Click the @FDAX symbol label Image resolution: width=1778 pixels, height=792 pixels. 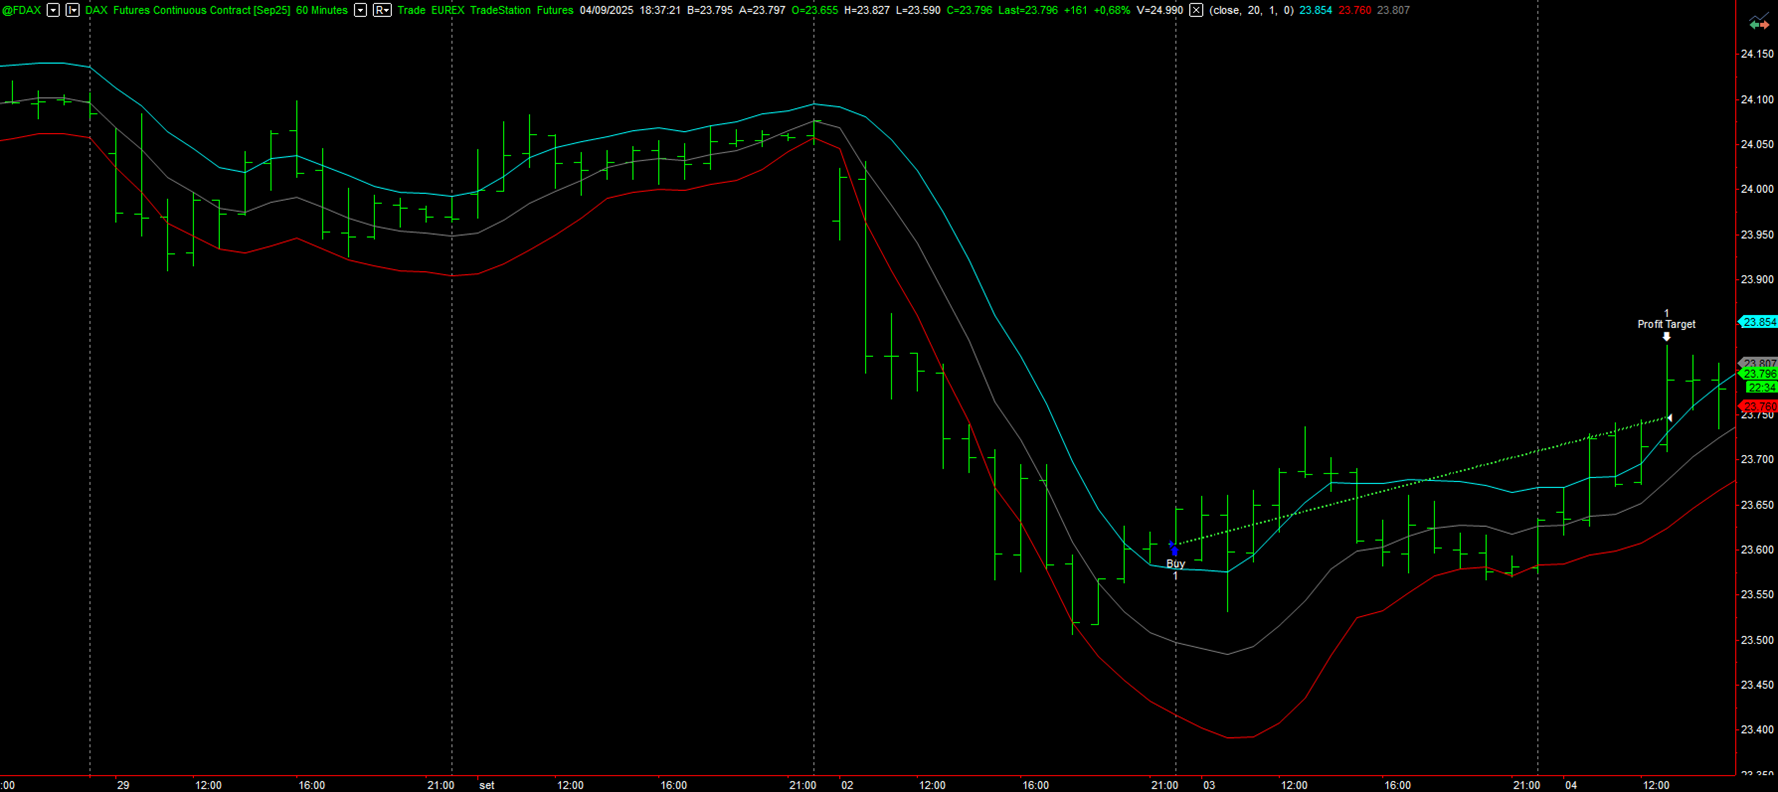click(21, 10)
